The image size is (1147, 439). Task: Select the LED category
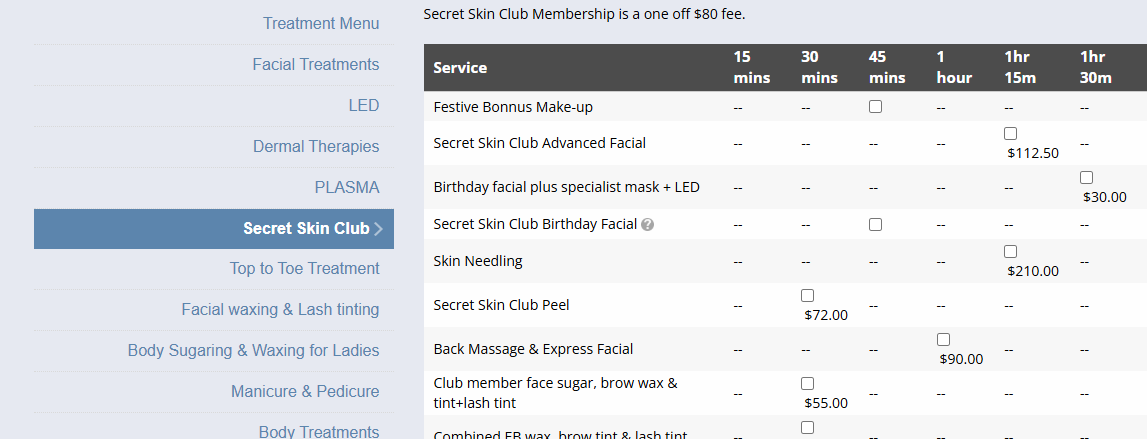click(363, 105)
